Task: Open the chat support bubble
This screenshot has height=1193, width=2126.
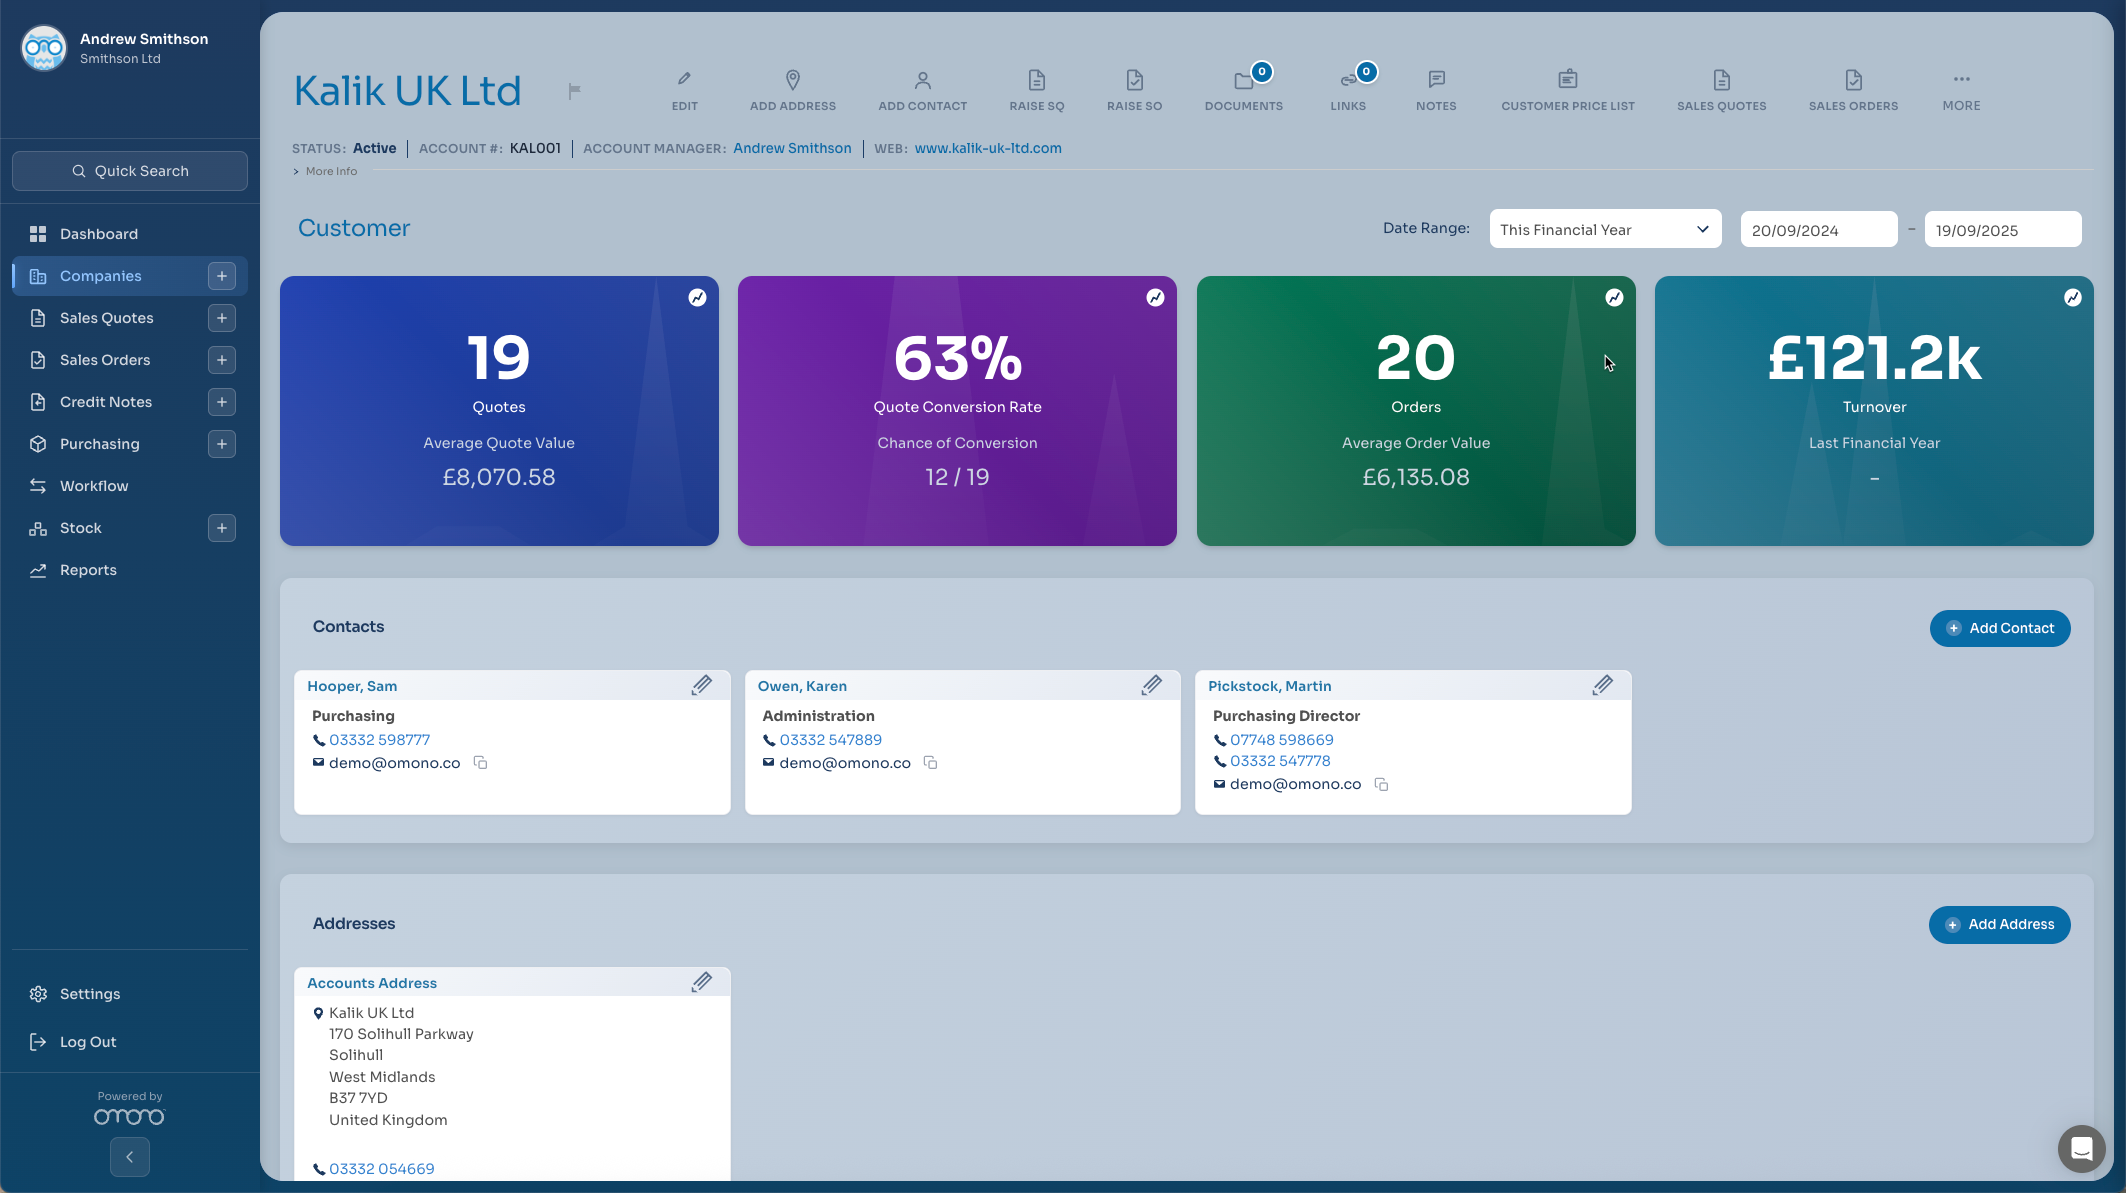Action: tap(2081, 1148)
